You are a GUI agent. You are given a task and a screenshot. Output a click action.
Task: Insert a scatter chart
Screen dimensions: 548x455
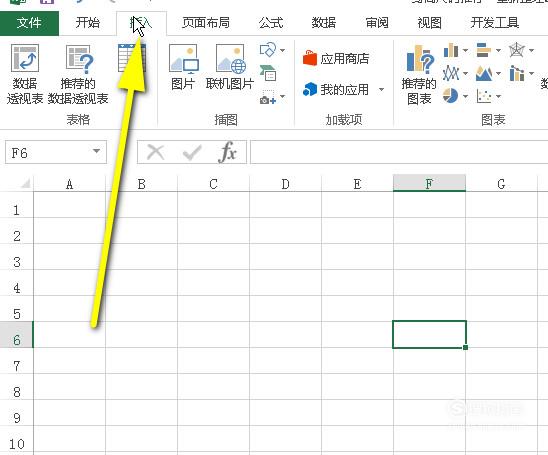click(484, 96)
